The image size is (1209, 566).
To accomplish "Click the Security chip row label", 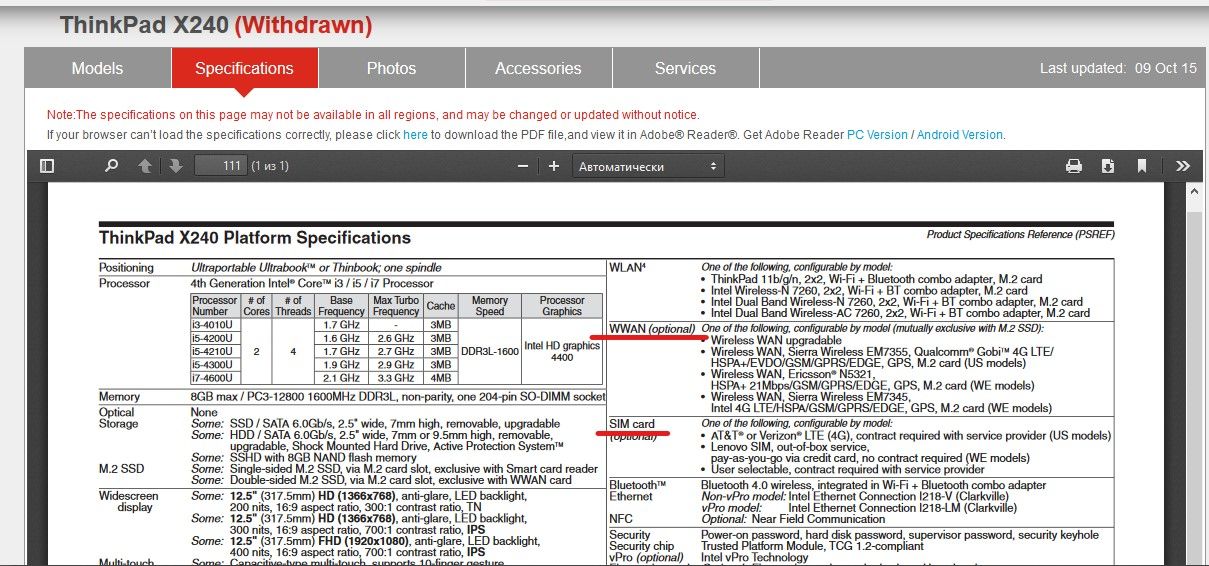I will tap(642, 546).
